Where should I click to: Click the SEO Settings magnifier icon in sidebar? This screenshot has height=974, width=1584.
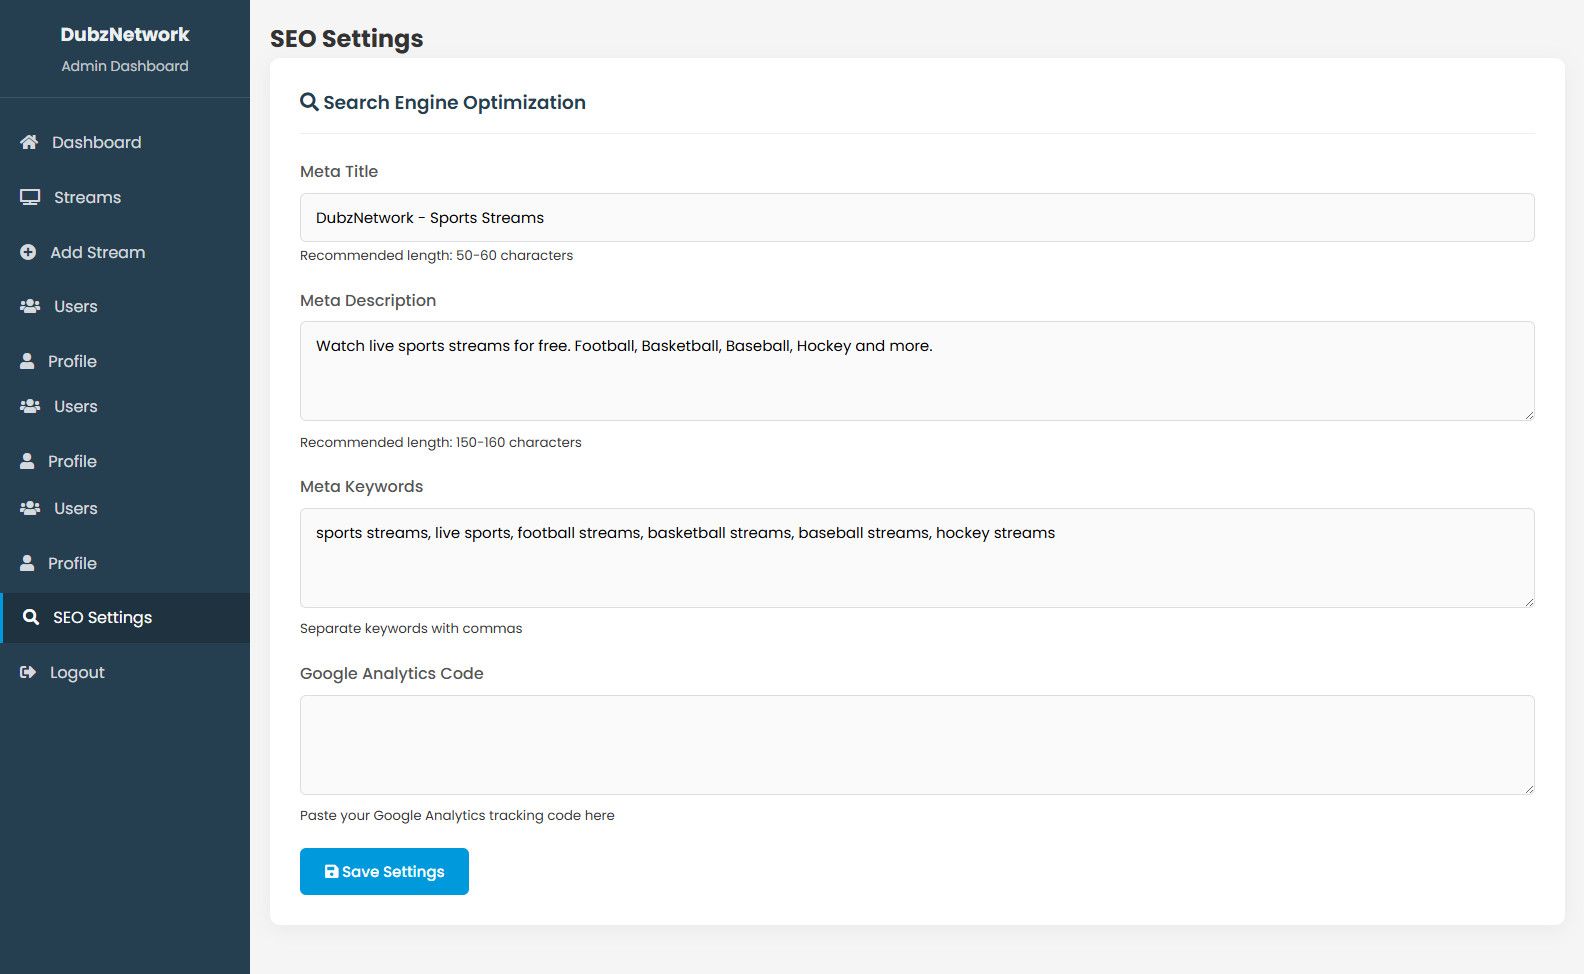(x=31, y=617)
